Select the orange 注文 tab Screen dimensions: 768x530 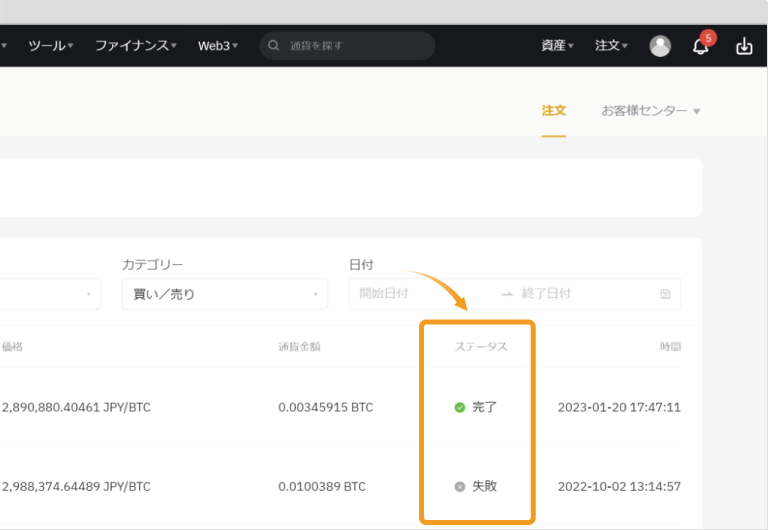pyautogui.click(x=553, y=111)
